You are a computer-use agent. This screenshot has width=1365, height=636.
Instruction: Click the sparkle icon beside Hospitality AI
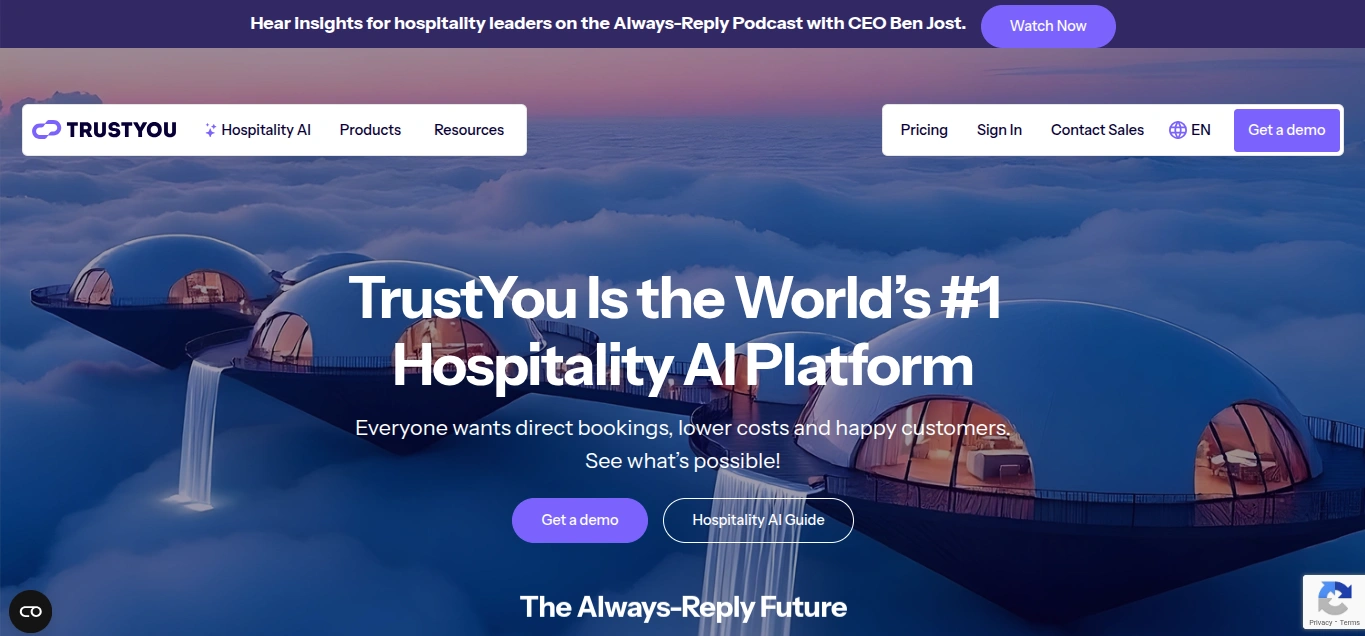point(210,130)
